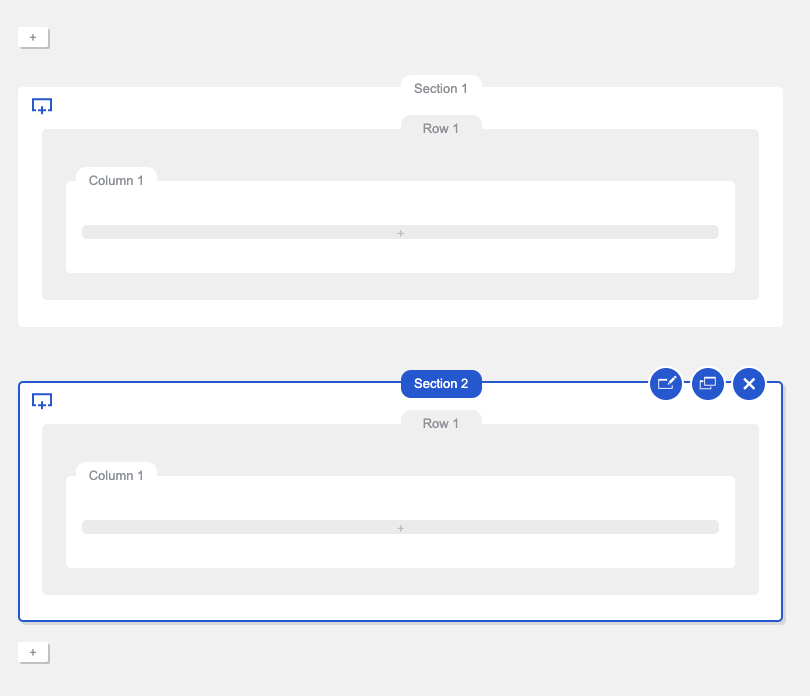Click empty Section 1 container area

[x=400, y=313]
